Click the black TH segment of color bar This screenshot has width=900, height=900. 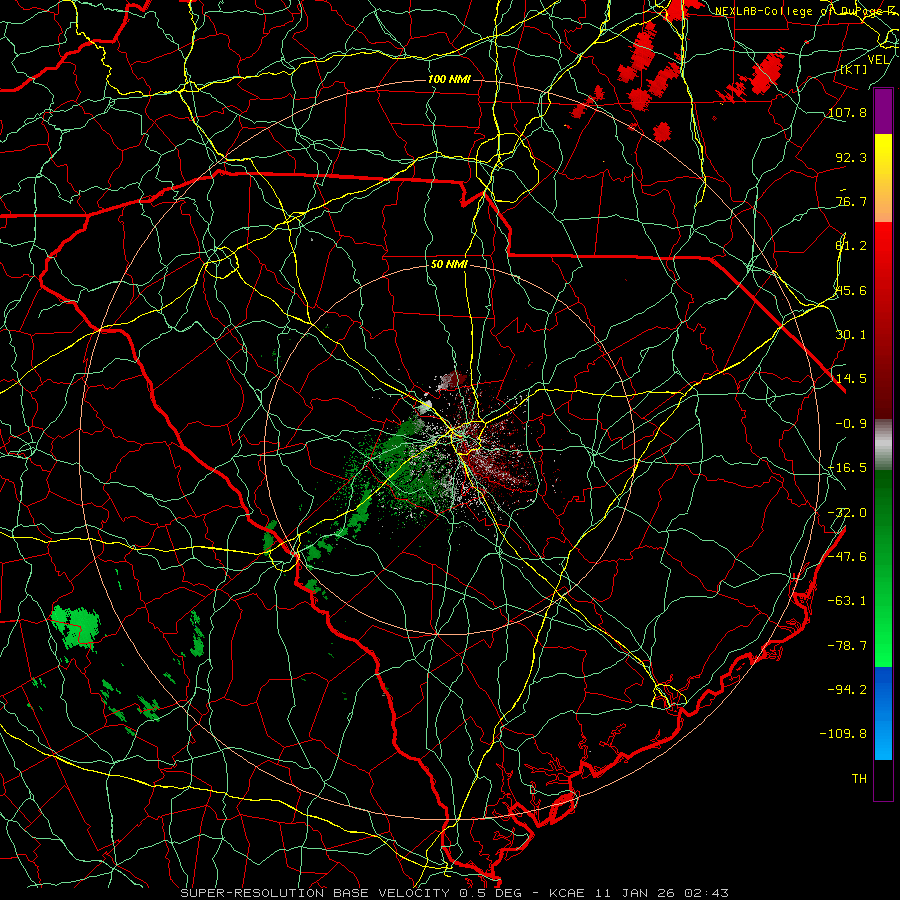(883, 779)
